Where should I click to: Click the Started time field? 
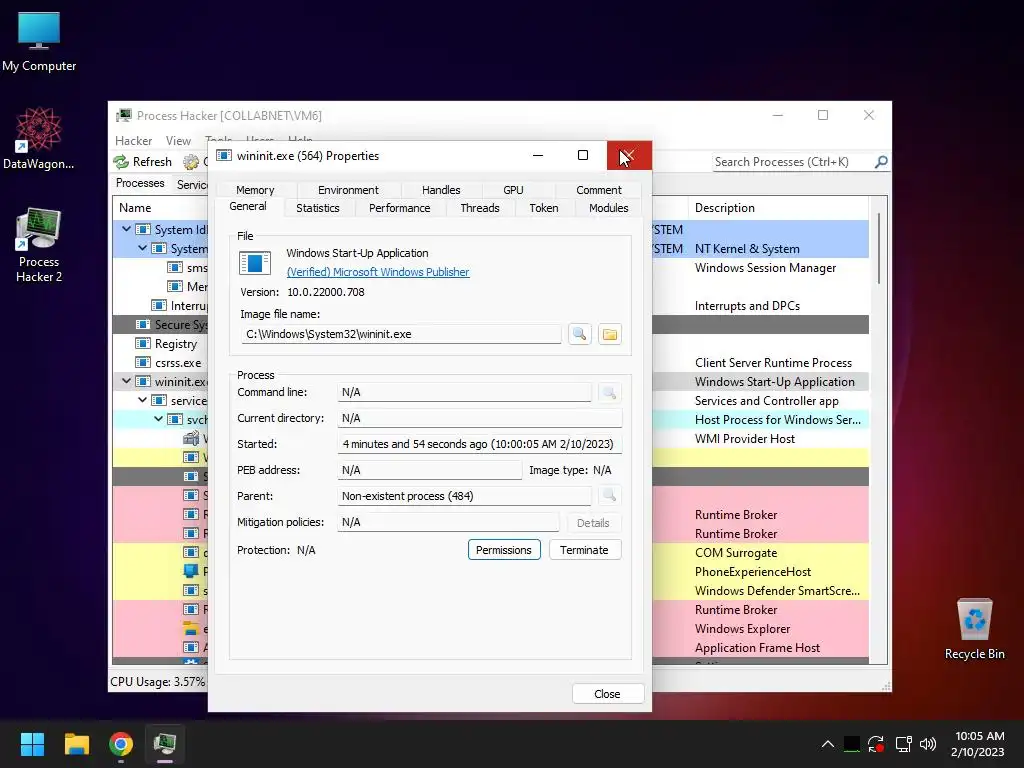tap(480, 444)
